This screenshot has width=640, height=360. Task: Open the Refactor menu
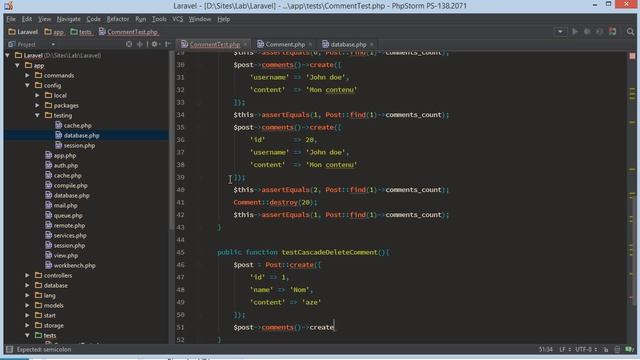[118, 19]
